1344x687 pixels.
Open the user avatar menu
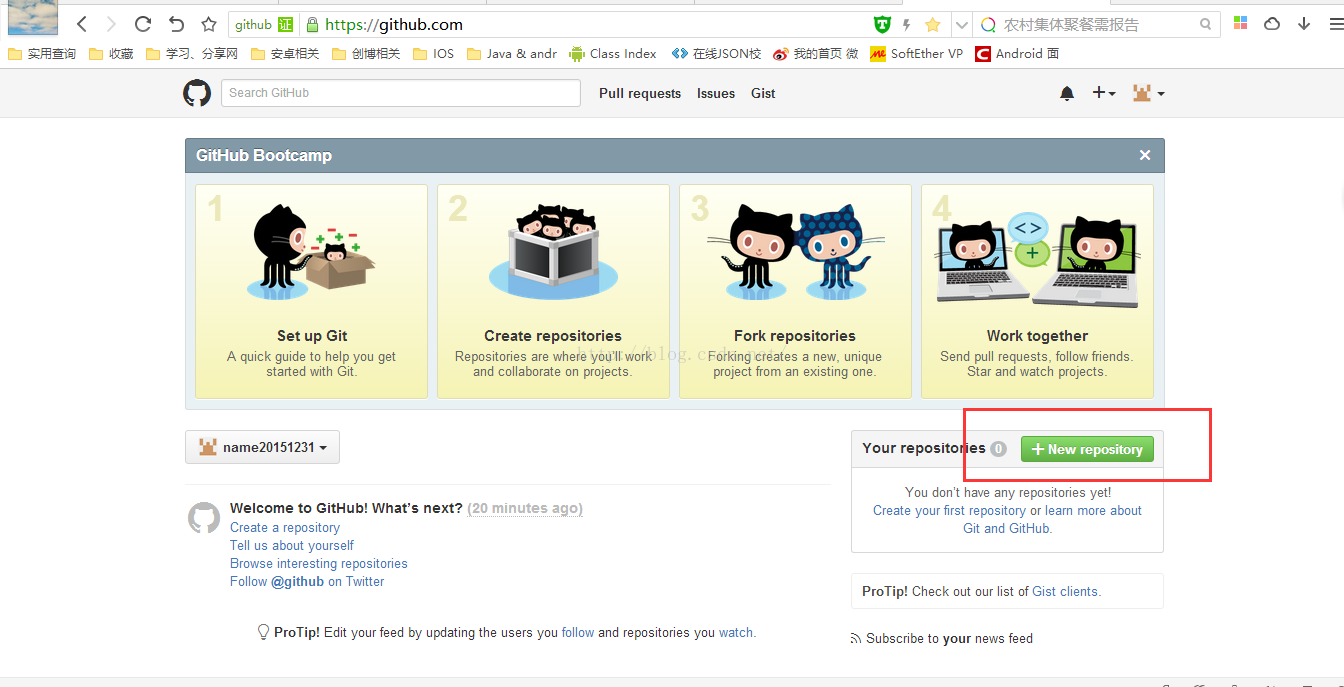pyautogui.click(x=1148, y=93)
